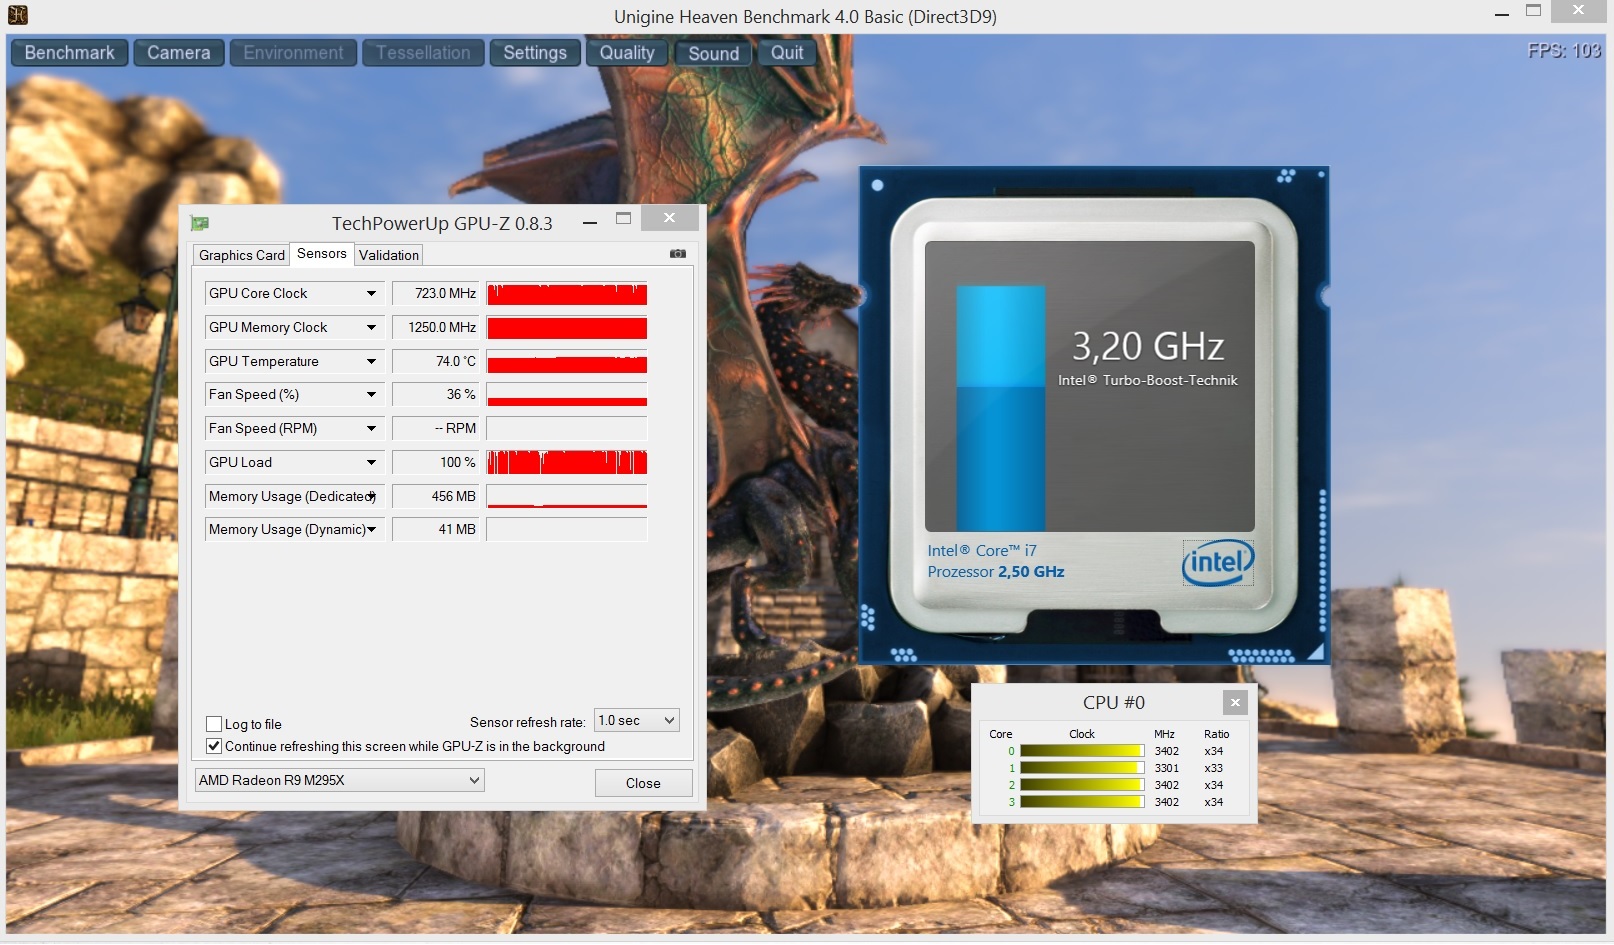Click the Close button in GPU-Z
1614x945 pixels.
point(643,783)
